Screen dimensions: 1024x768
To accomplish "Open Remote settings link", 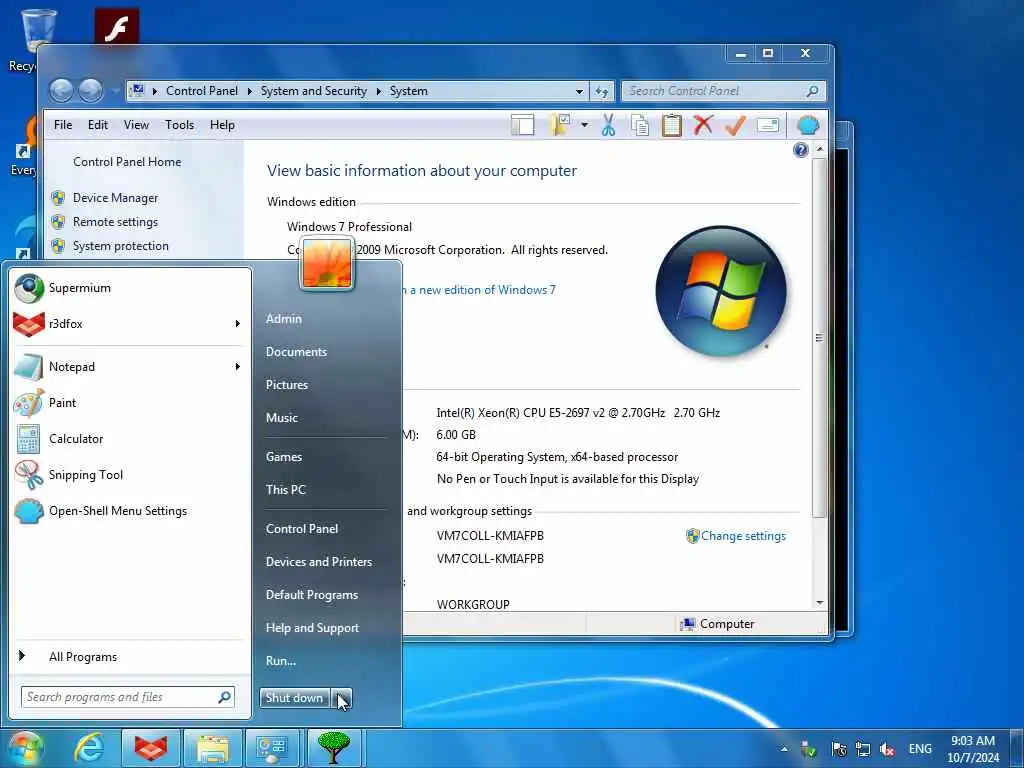I will (115, 222).
